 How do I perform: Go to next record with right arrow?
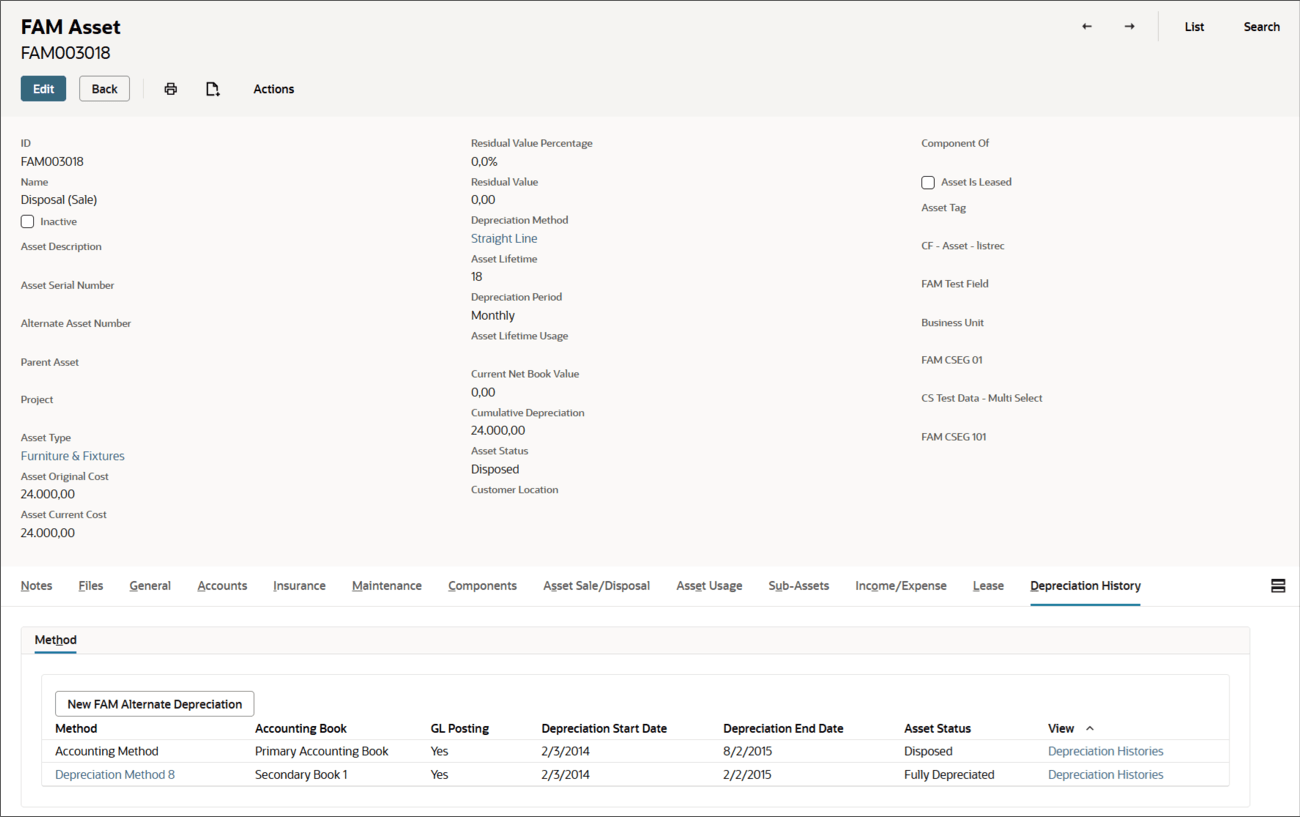tap(1129, 26)
